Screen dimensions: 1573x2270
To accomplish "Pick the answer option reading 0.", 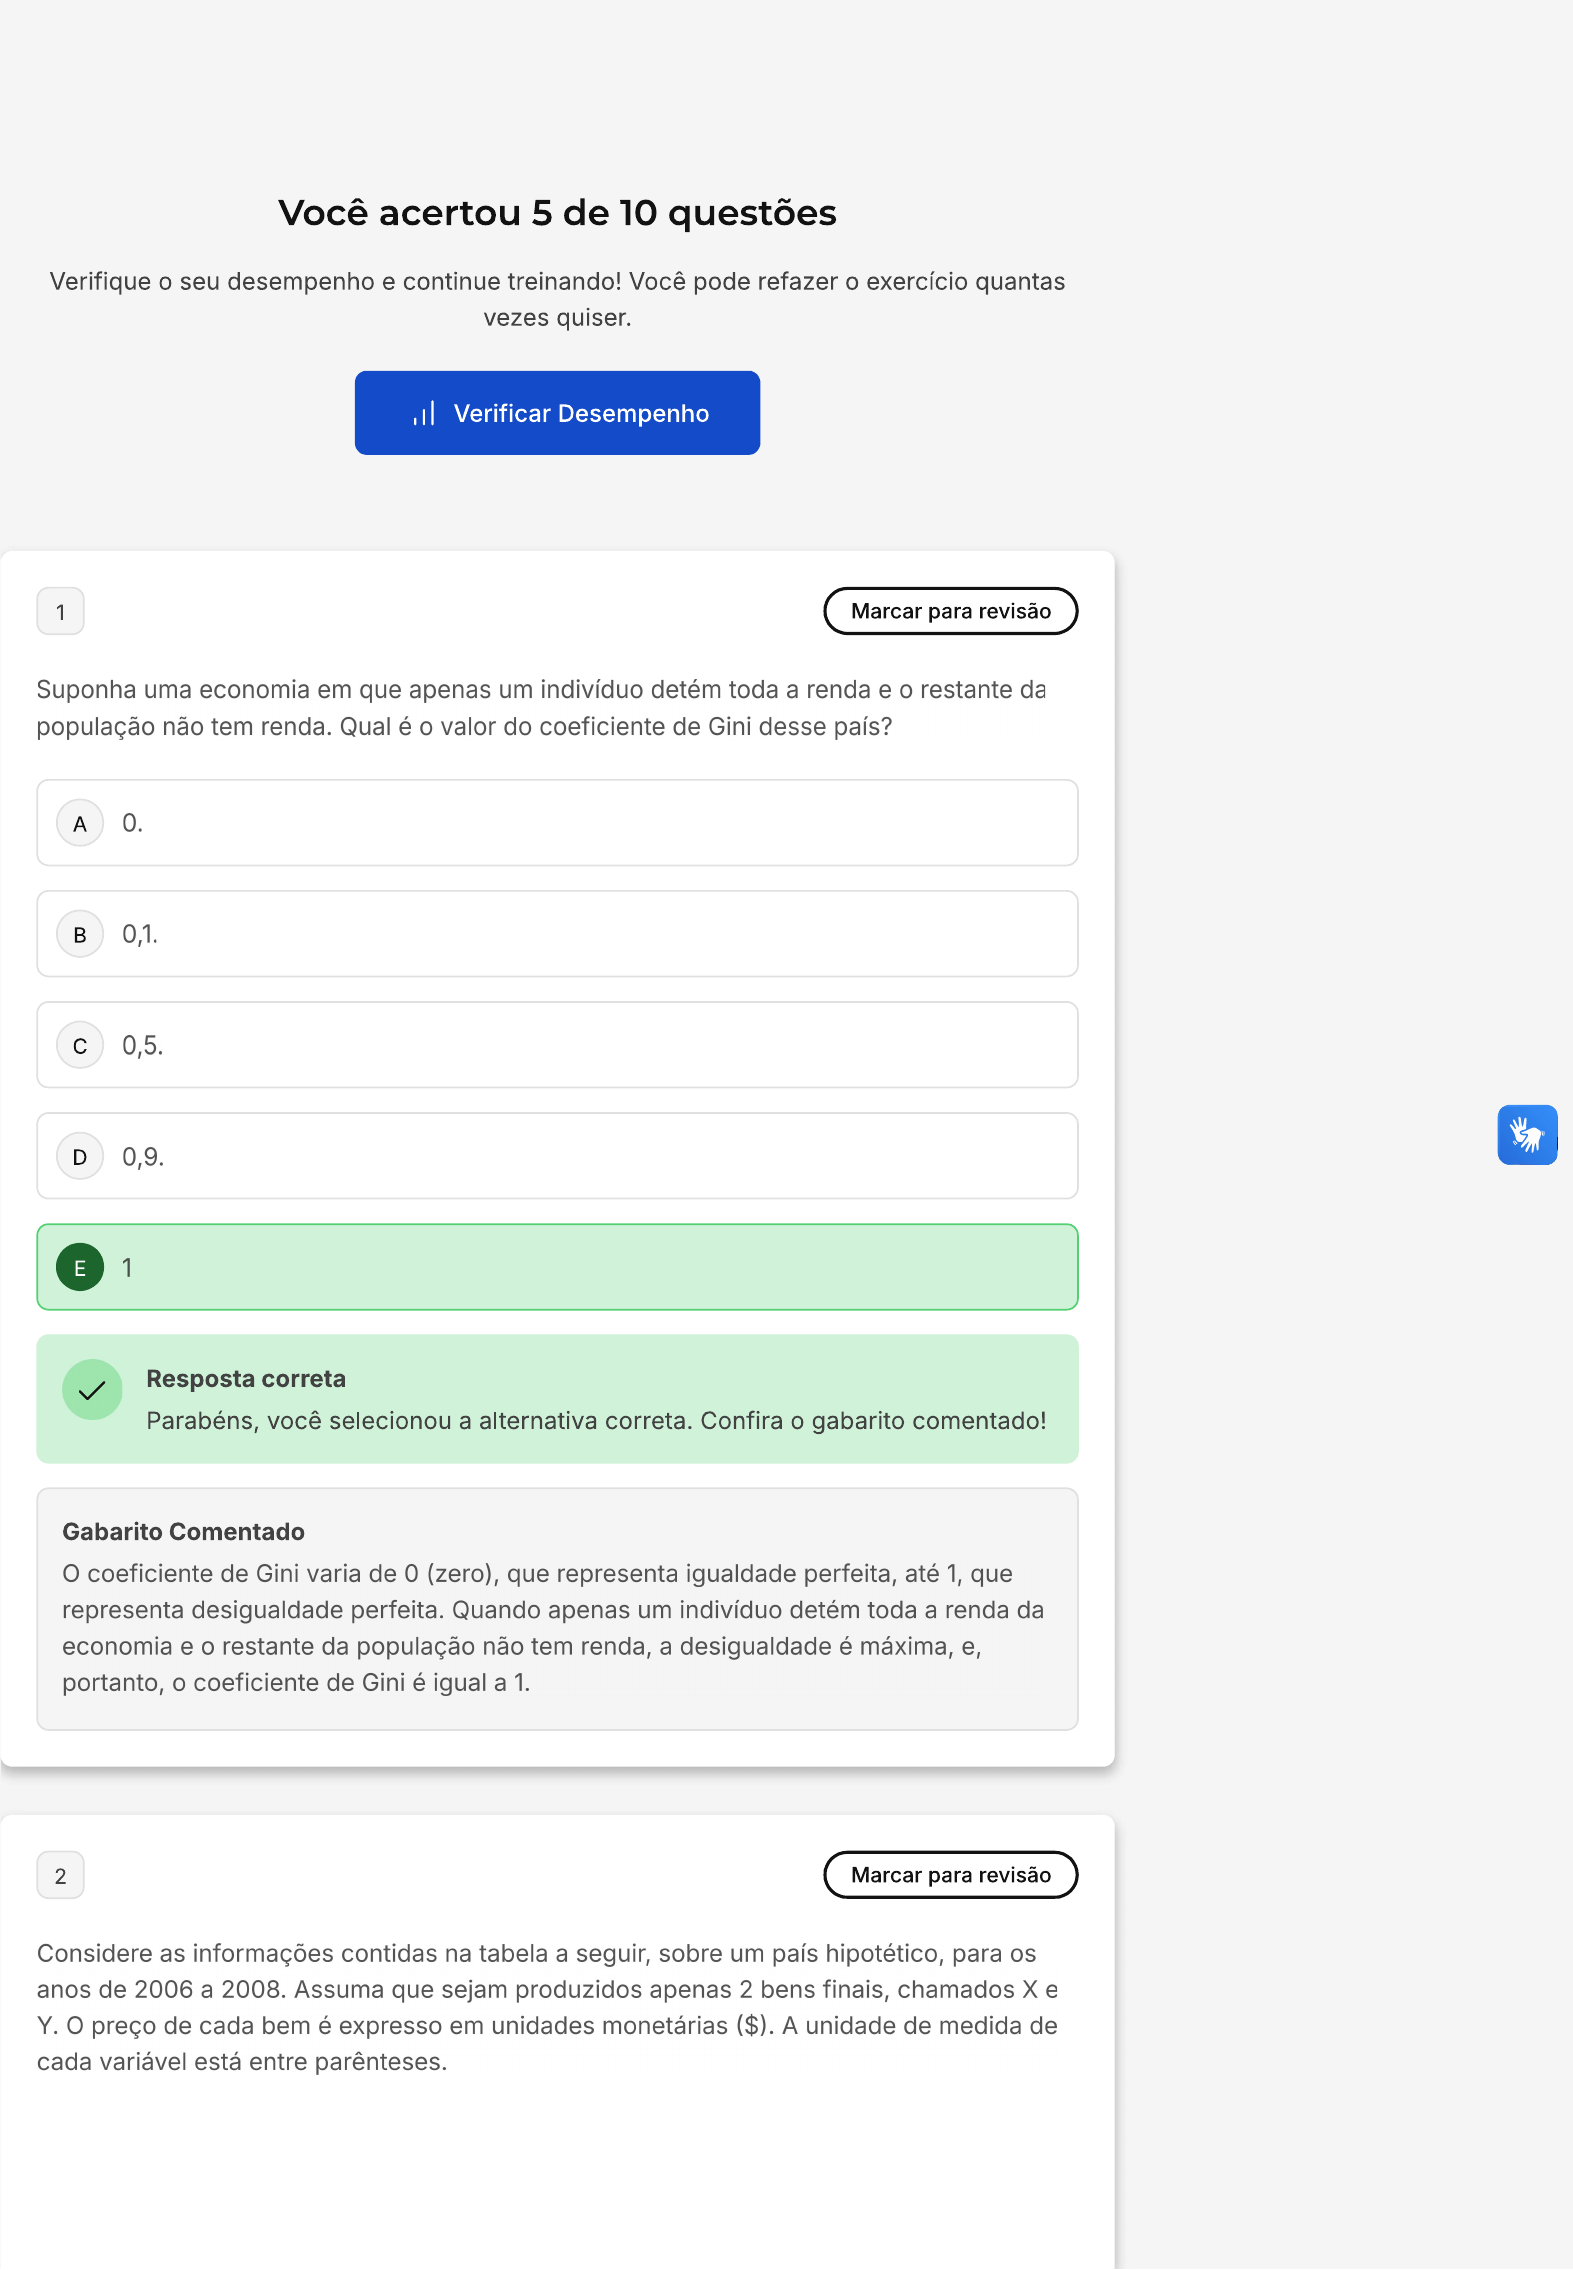I will pyautogui.click(x=557, y=823).
